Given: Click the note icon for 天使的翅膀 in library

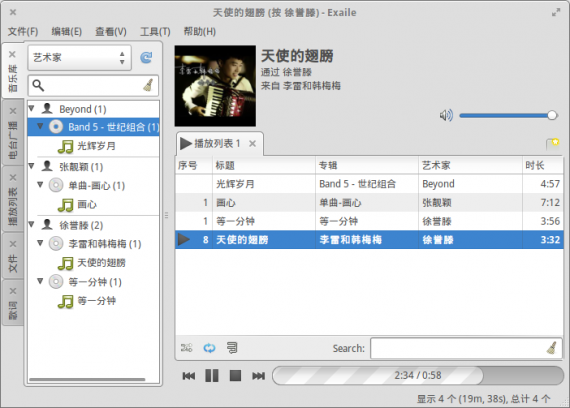Looking at the screenshot, I should (x=65, y=263).
